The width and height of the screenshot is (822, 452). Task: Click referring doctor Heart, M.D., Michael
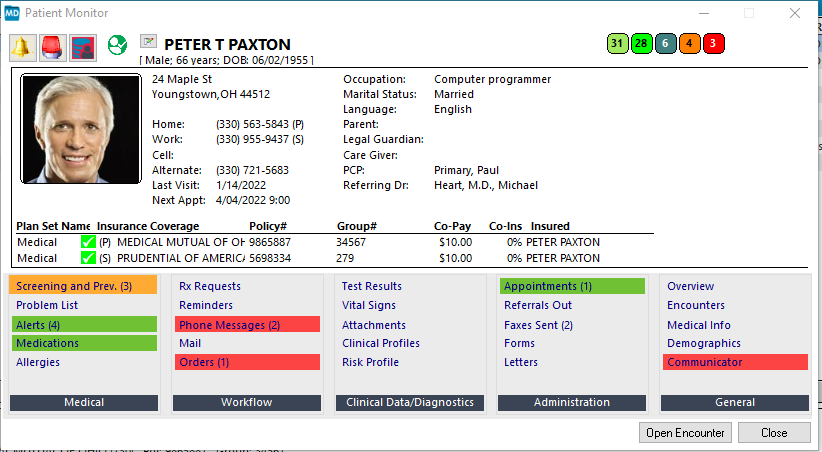[486, 185]
